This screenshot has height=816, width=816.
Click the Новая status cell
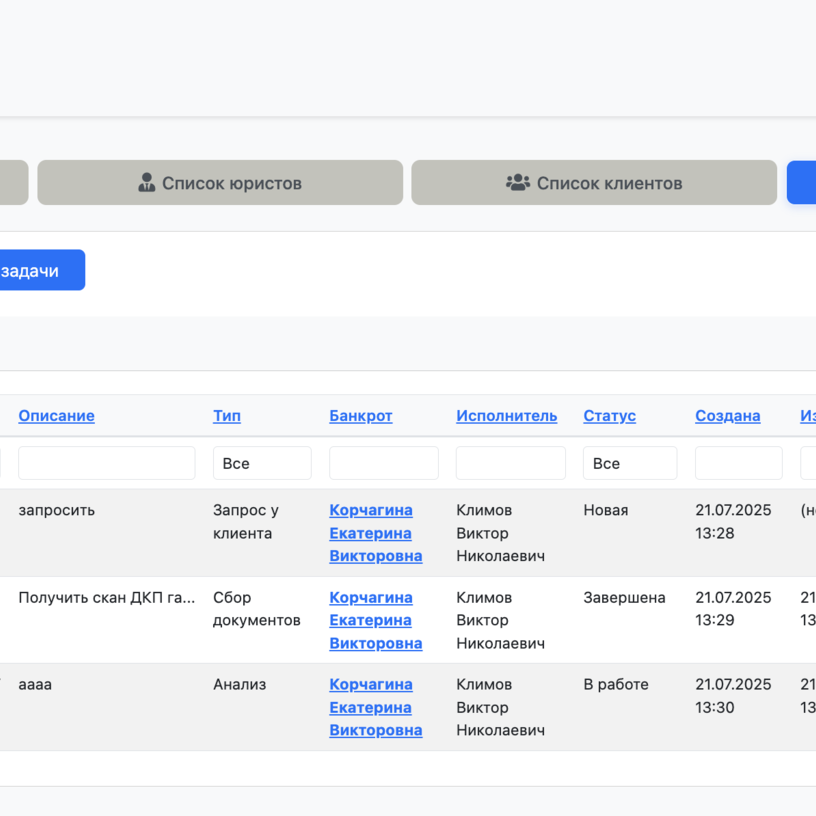606,510
